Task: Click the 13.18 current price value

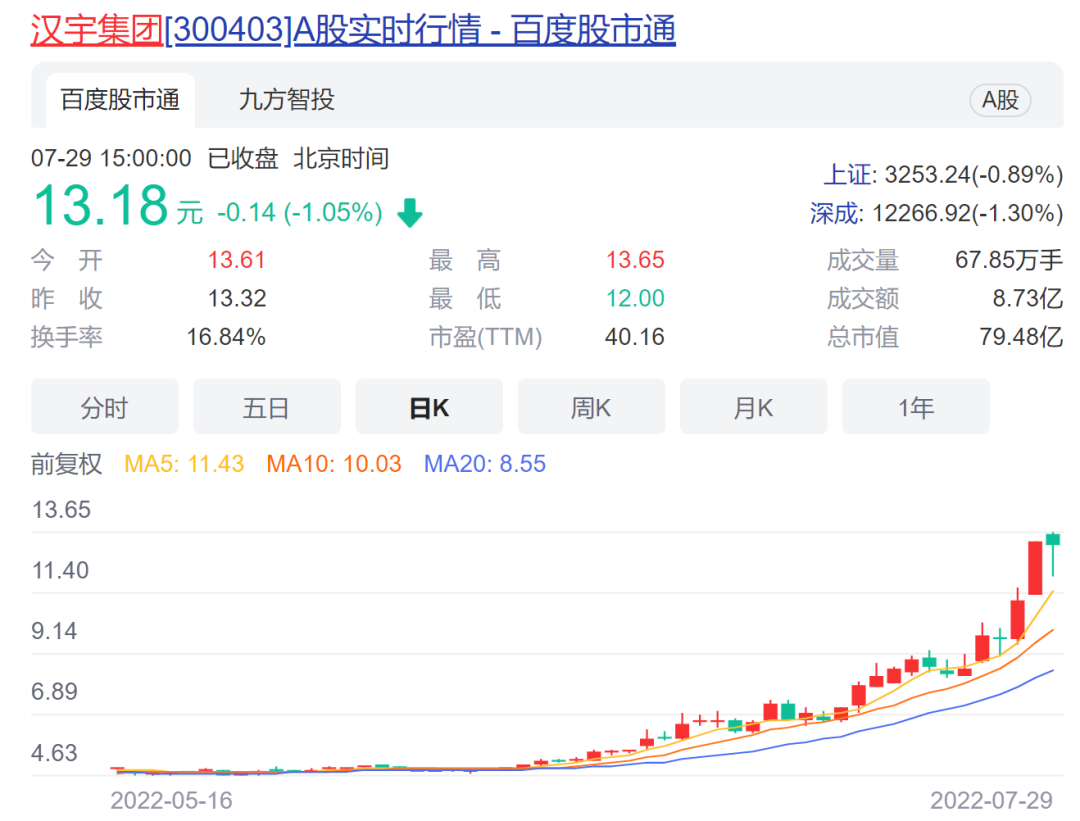Action: pyautogui.click(x=100, y=206)
